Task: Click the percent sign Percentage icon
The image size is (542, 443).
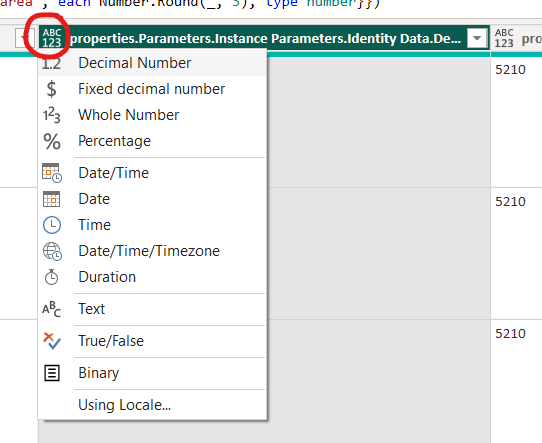Action: click(x=52, y=141)
